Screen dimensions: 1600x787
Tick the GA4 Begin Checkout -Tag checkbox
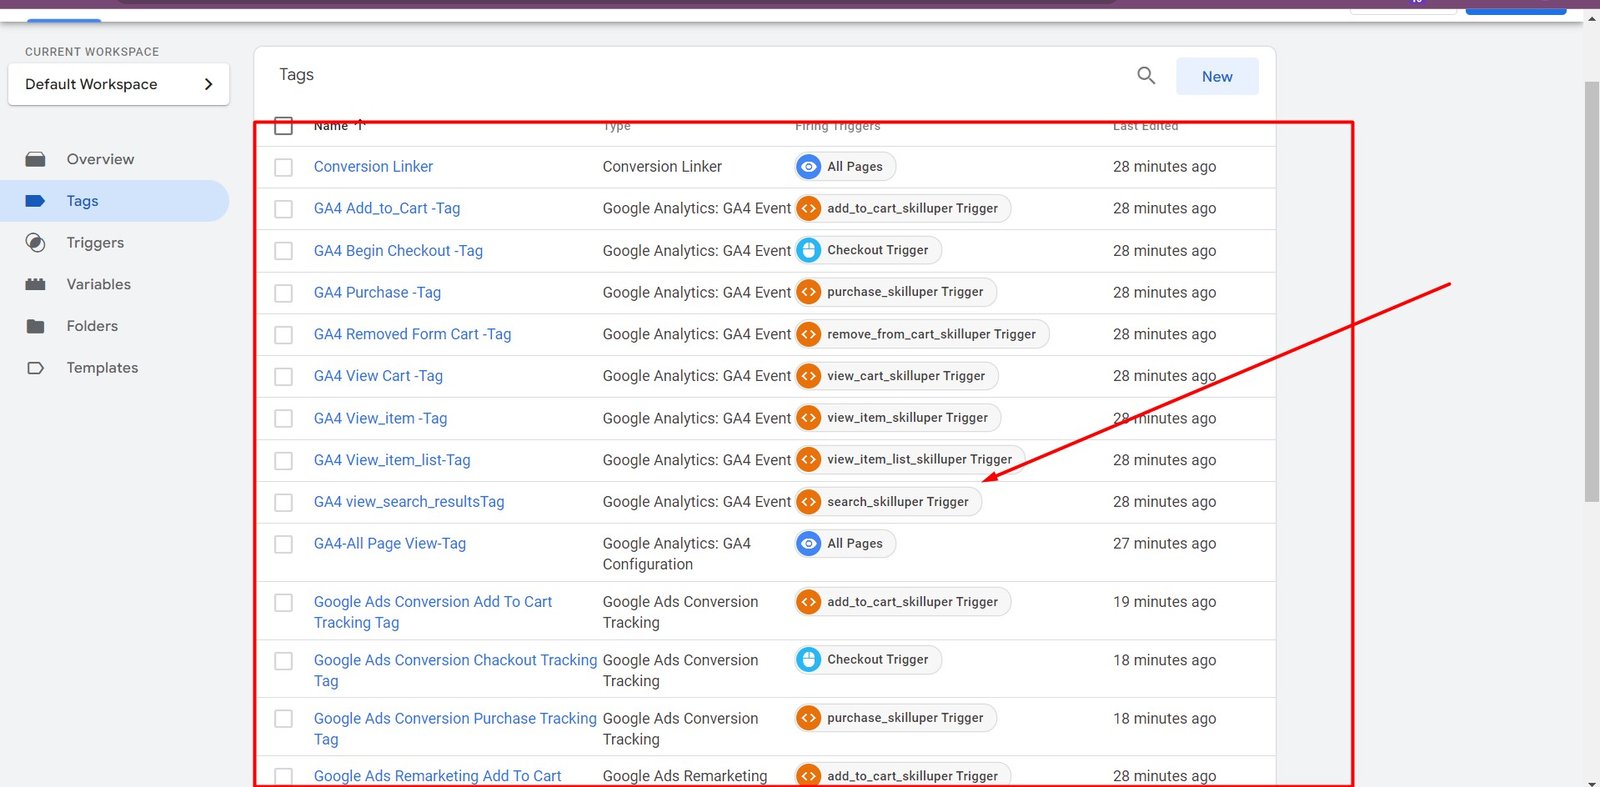coord(284,251)
